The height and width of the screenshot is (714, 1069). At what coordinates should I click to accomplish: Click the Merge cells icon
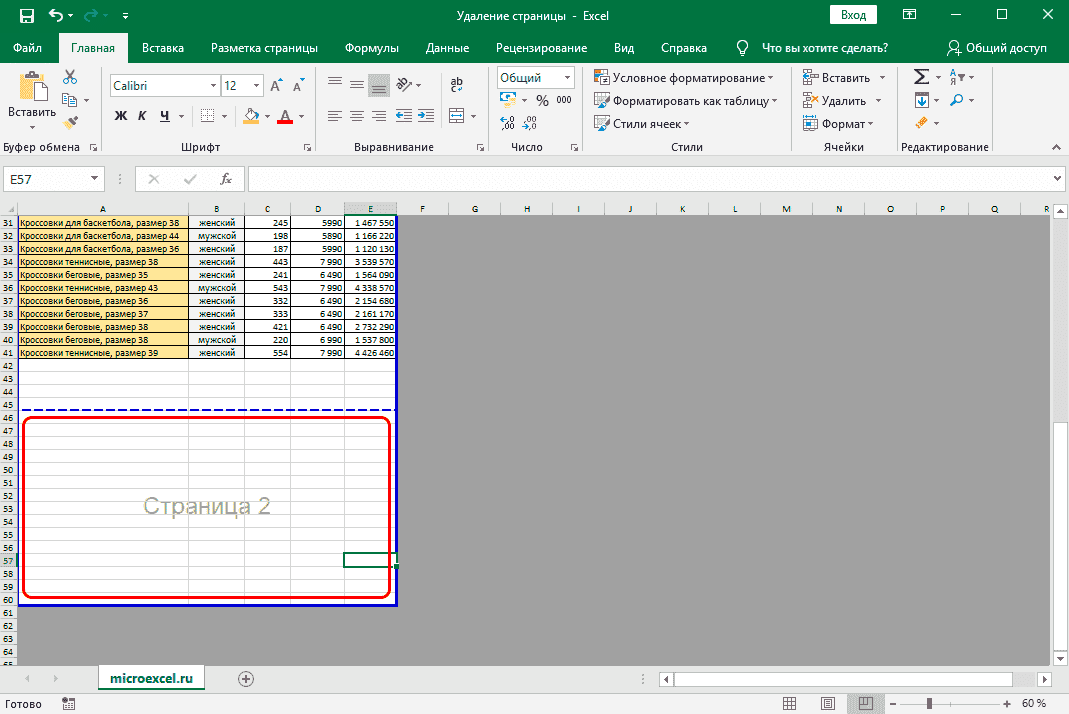click(x=457, y=116)
